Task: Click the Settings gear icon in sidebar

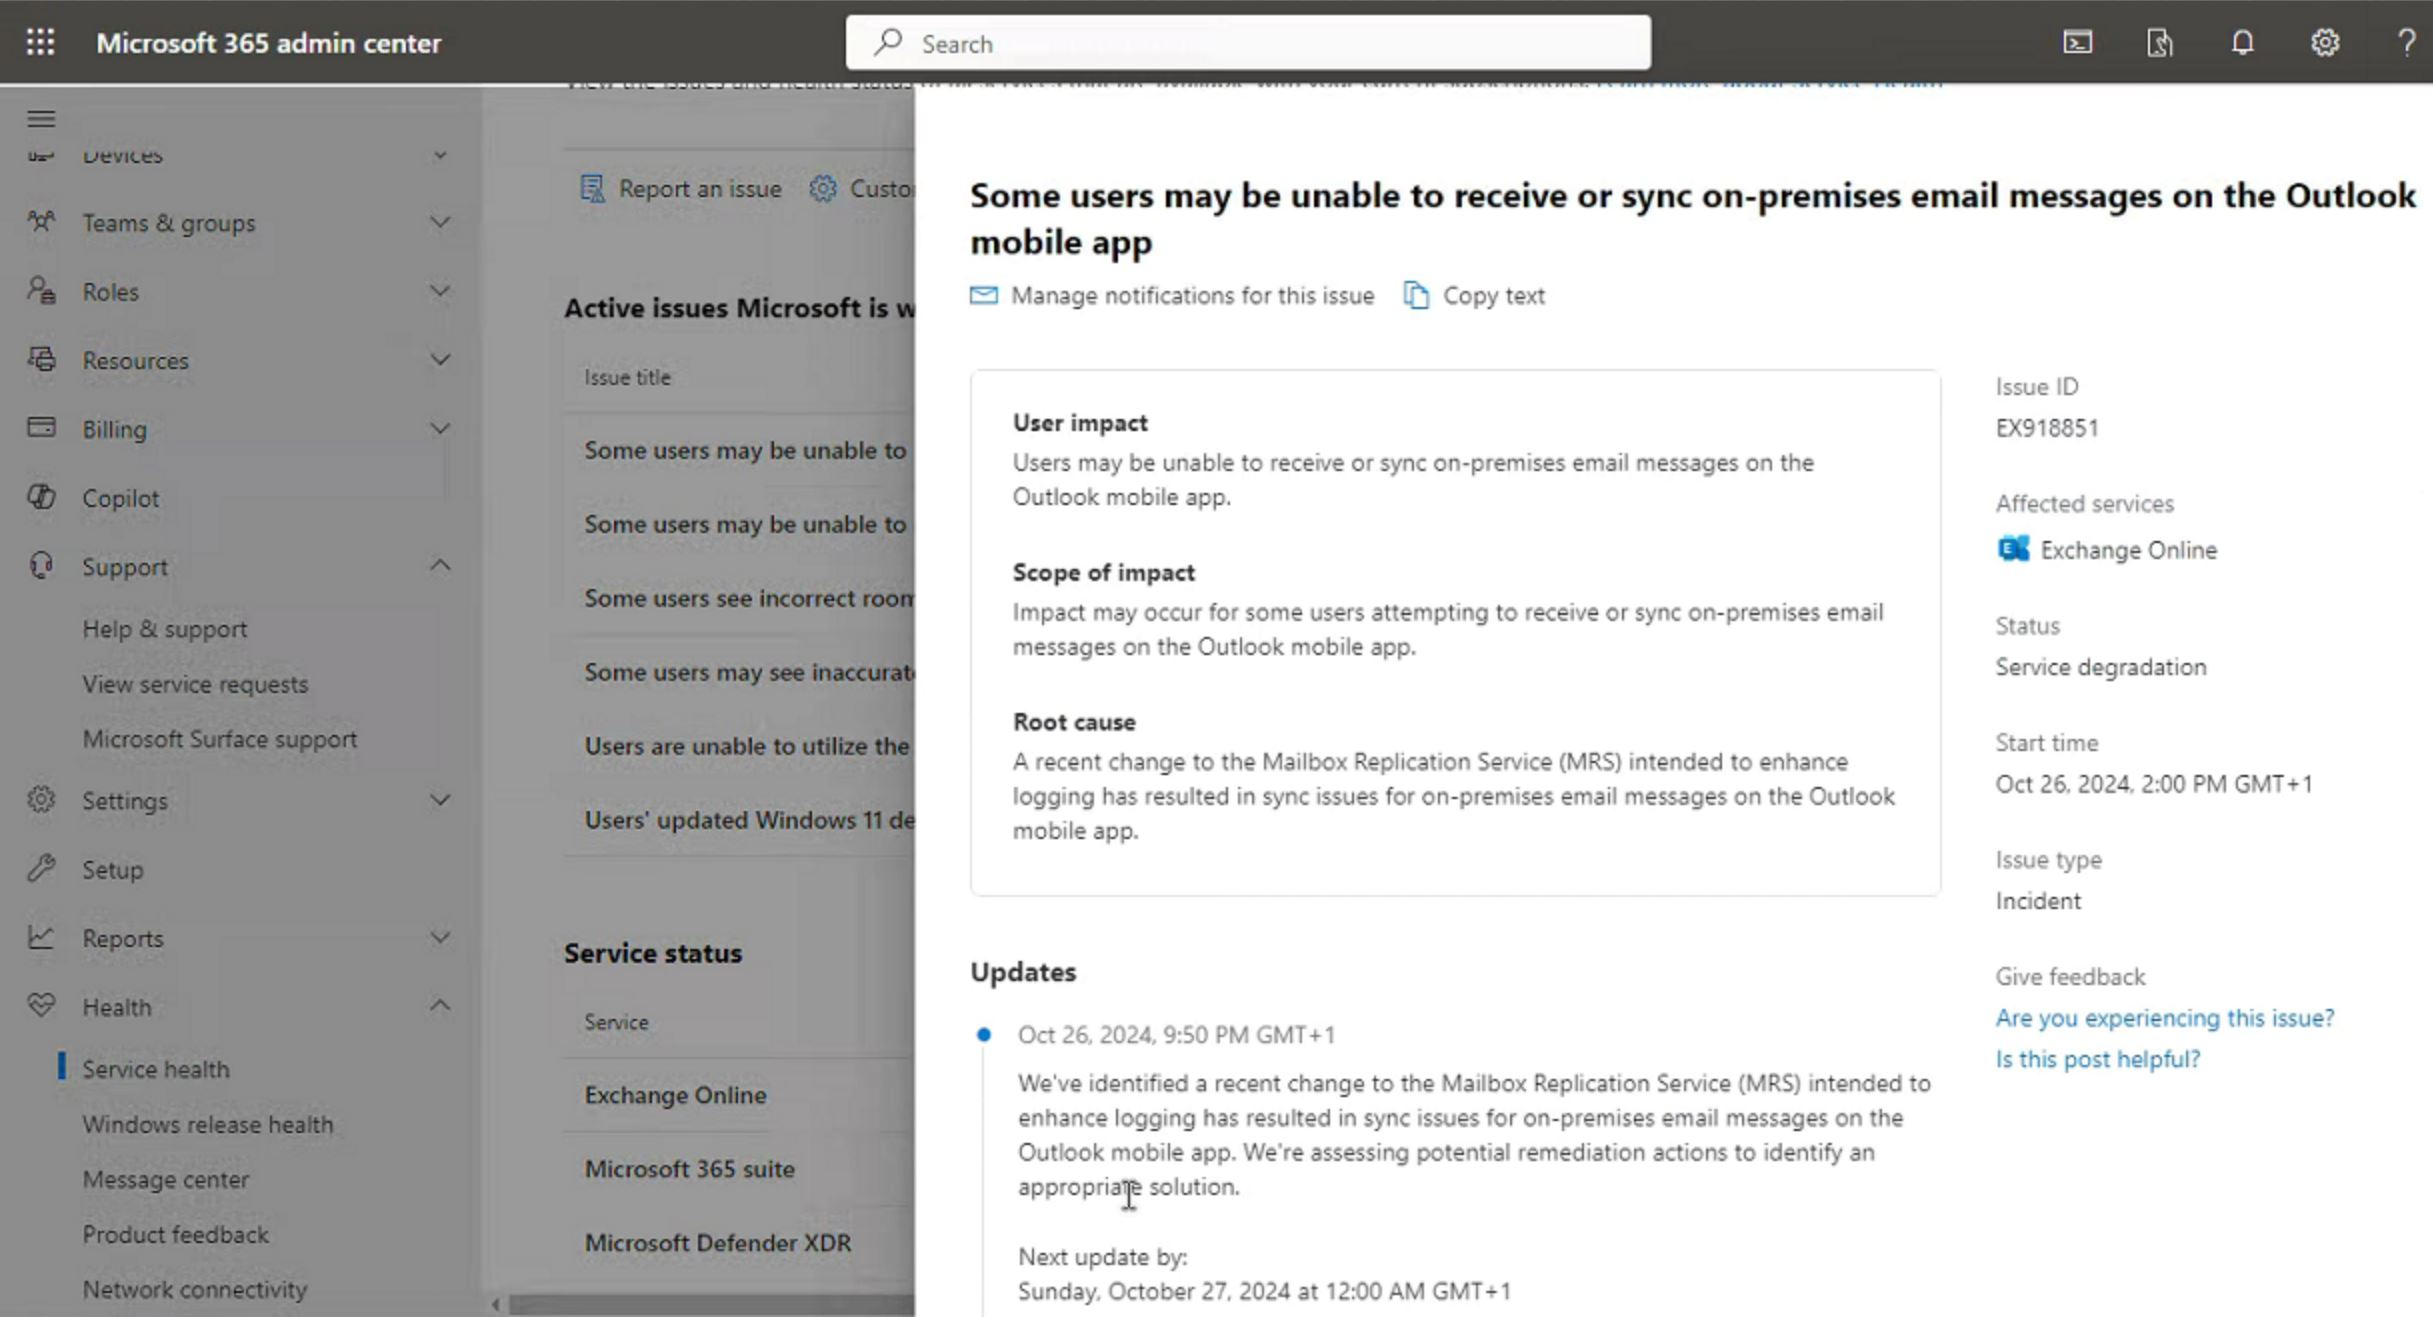Action: click(41, 799)
